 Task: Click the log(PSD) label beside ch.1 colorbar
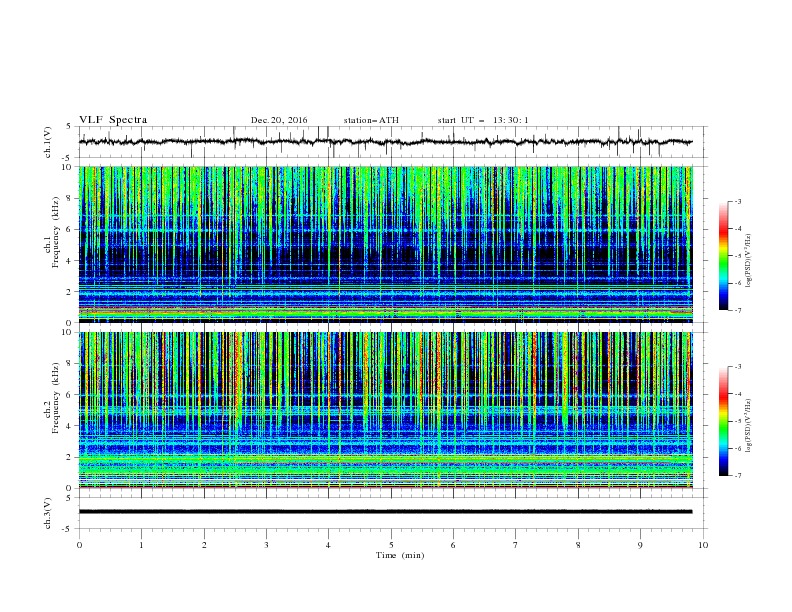pyautogui.click(x=749, y=261)
